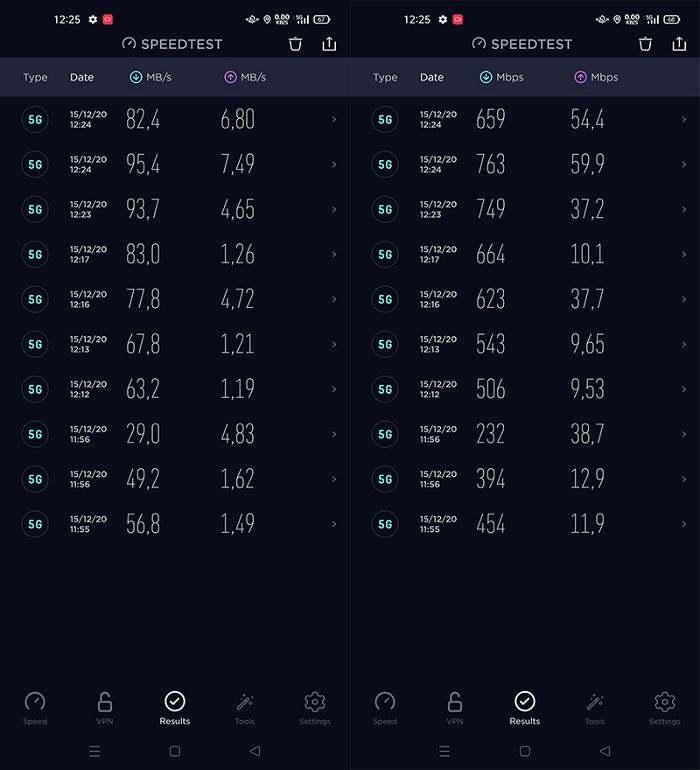Image resolution: width=700 pixels, height=770 pixels.
Task: Sort by Type header in the left screen
Action: point(35,77)
